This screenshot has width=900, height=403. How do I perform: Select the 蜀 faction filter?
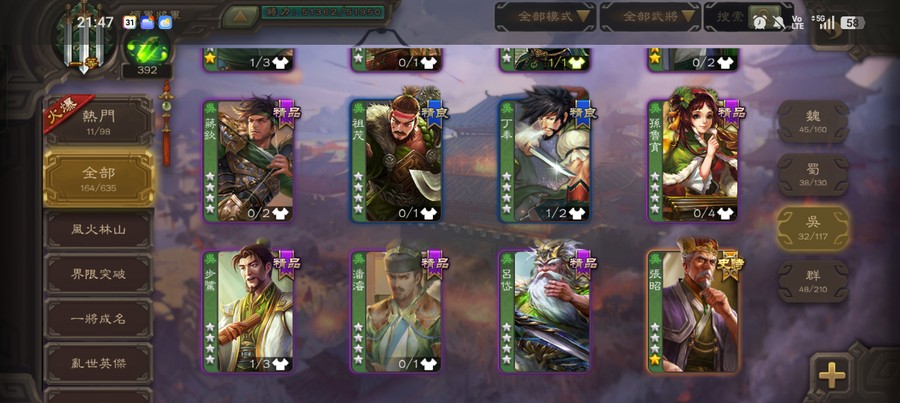click(x=813, y=175)
